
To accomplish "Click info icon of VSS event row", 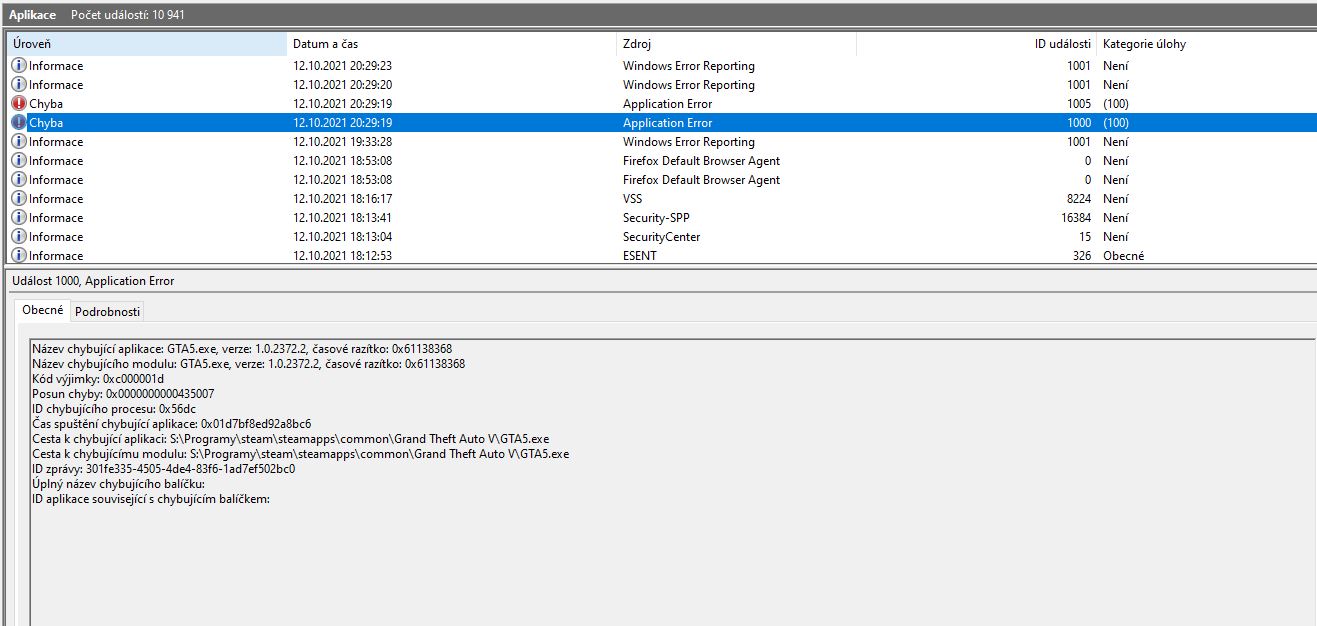I will pos(19,199).
